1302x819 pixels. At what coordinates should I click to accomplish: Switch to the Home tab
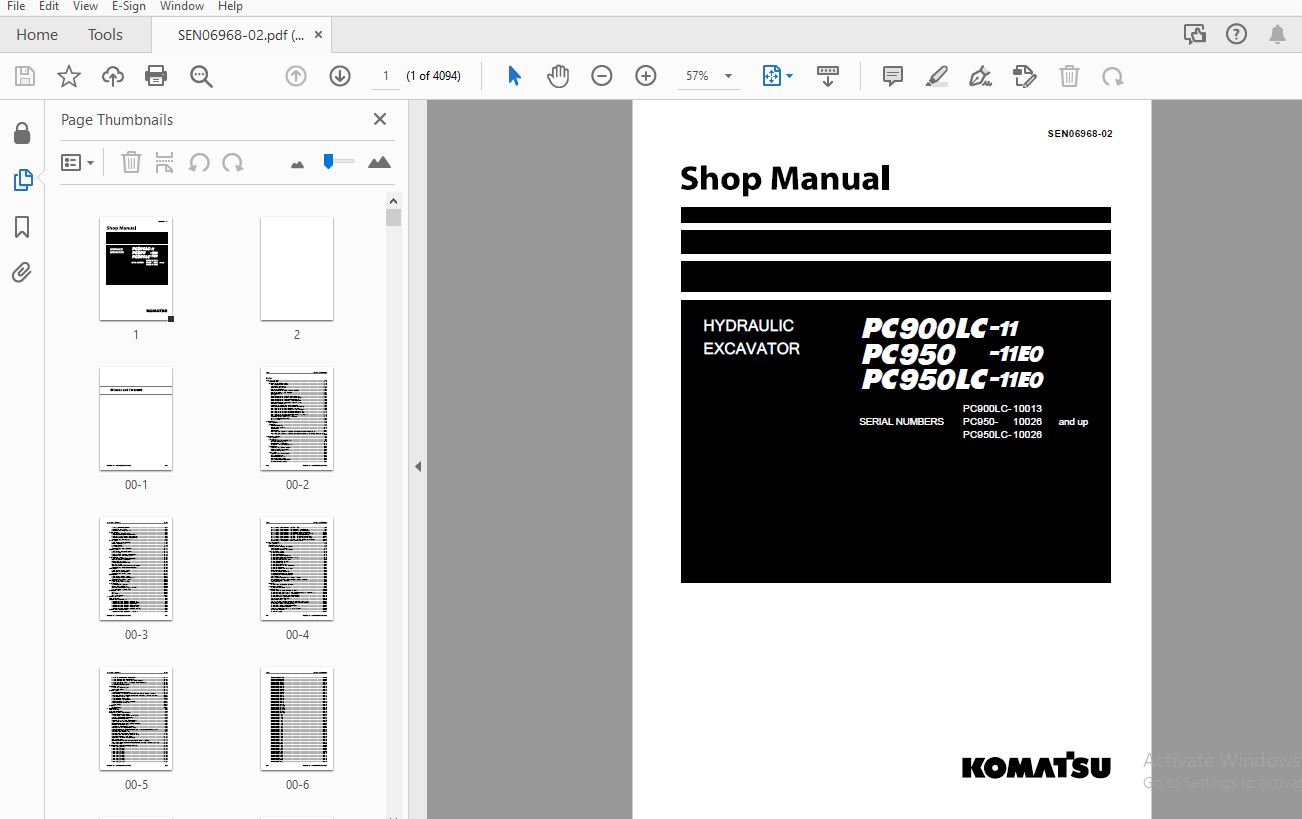pos(37,34)
